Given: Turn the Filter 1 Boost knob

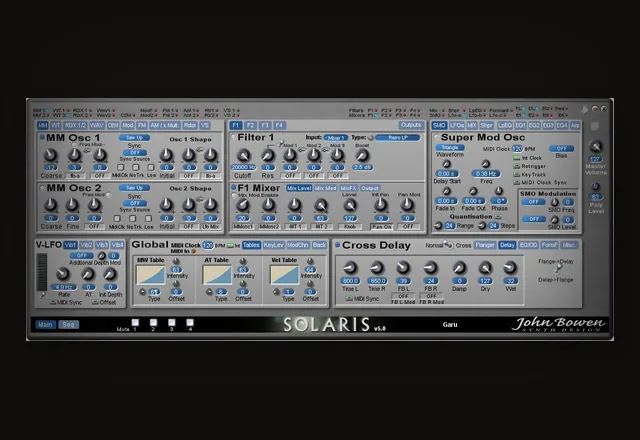Looking at the screenshot, I should [x=362, y=155].
